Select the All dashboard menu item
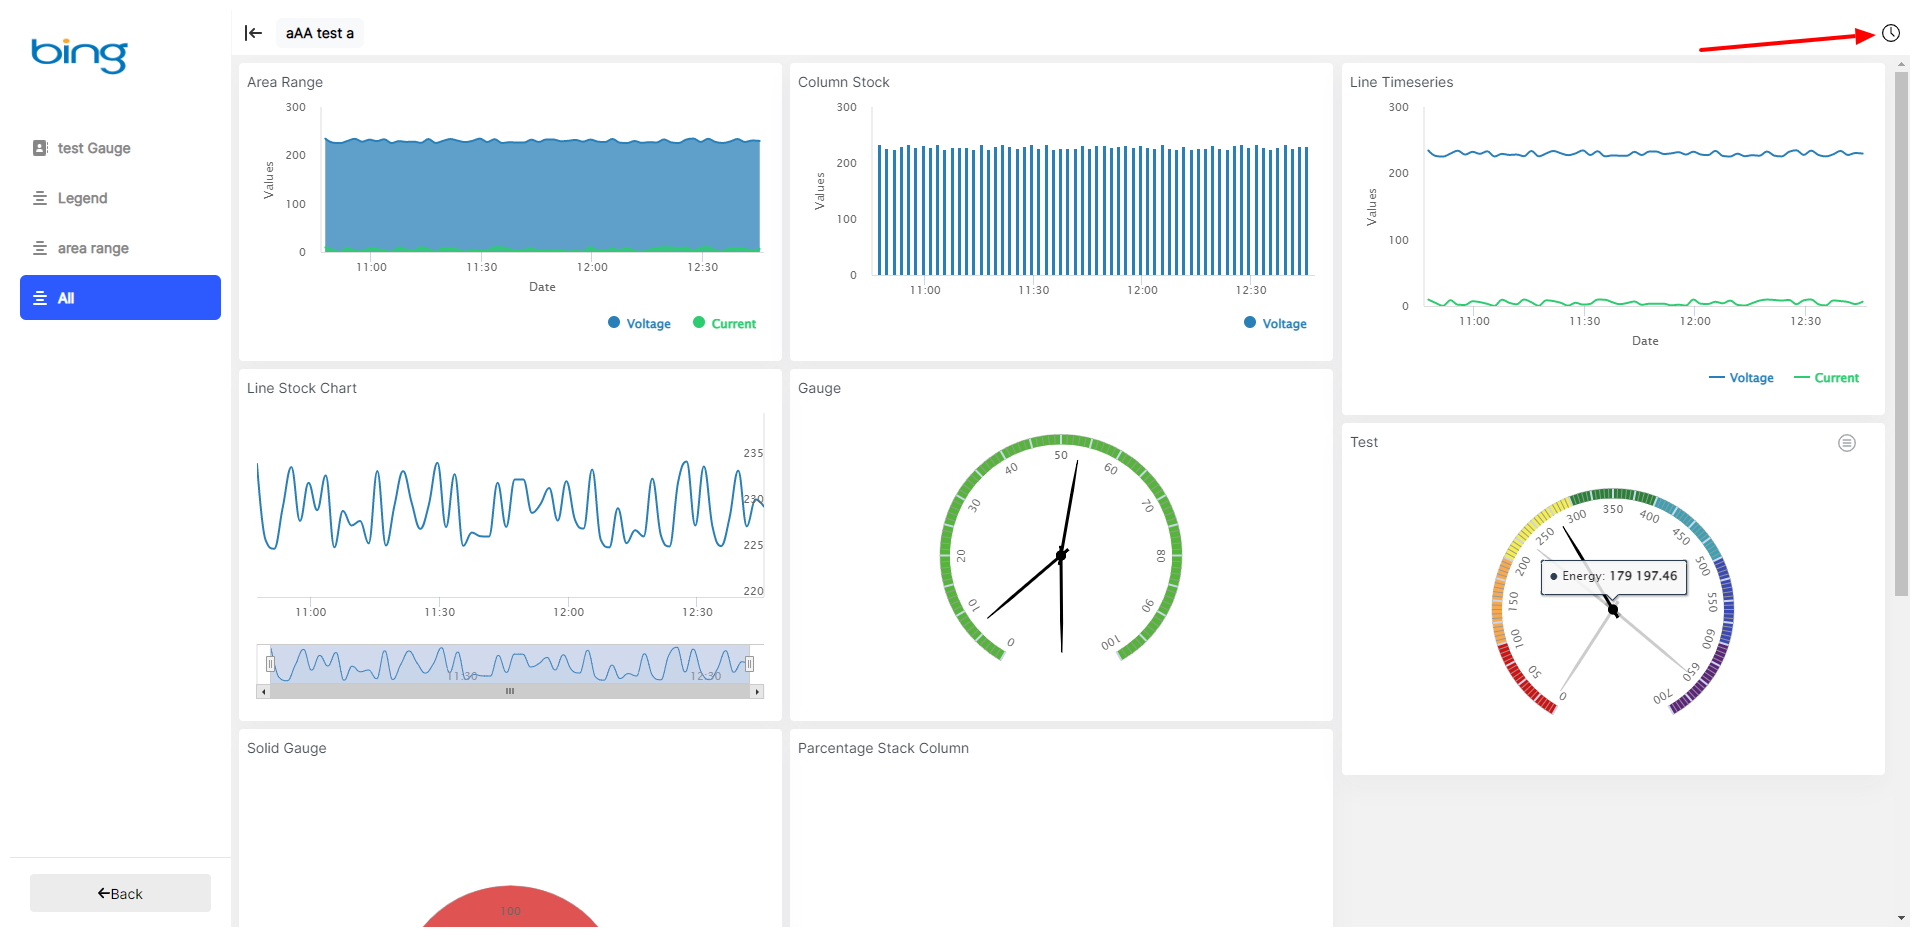This screenshot has height=937, width=1920. pos(120,298)
